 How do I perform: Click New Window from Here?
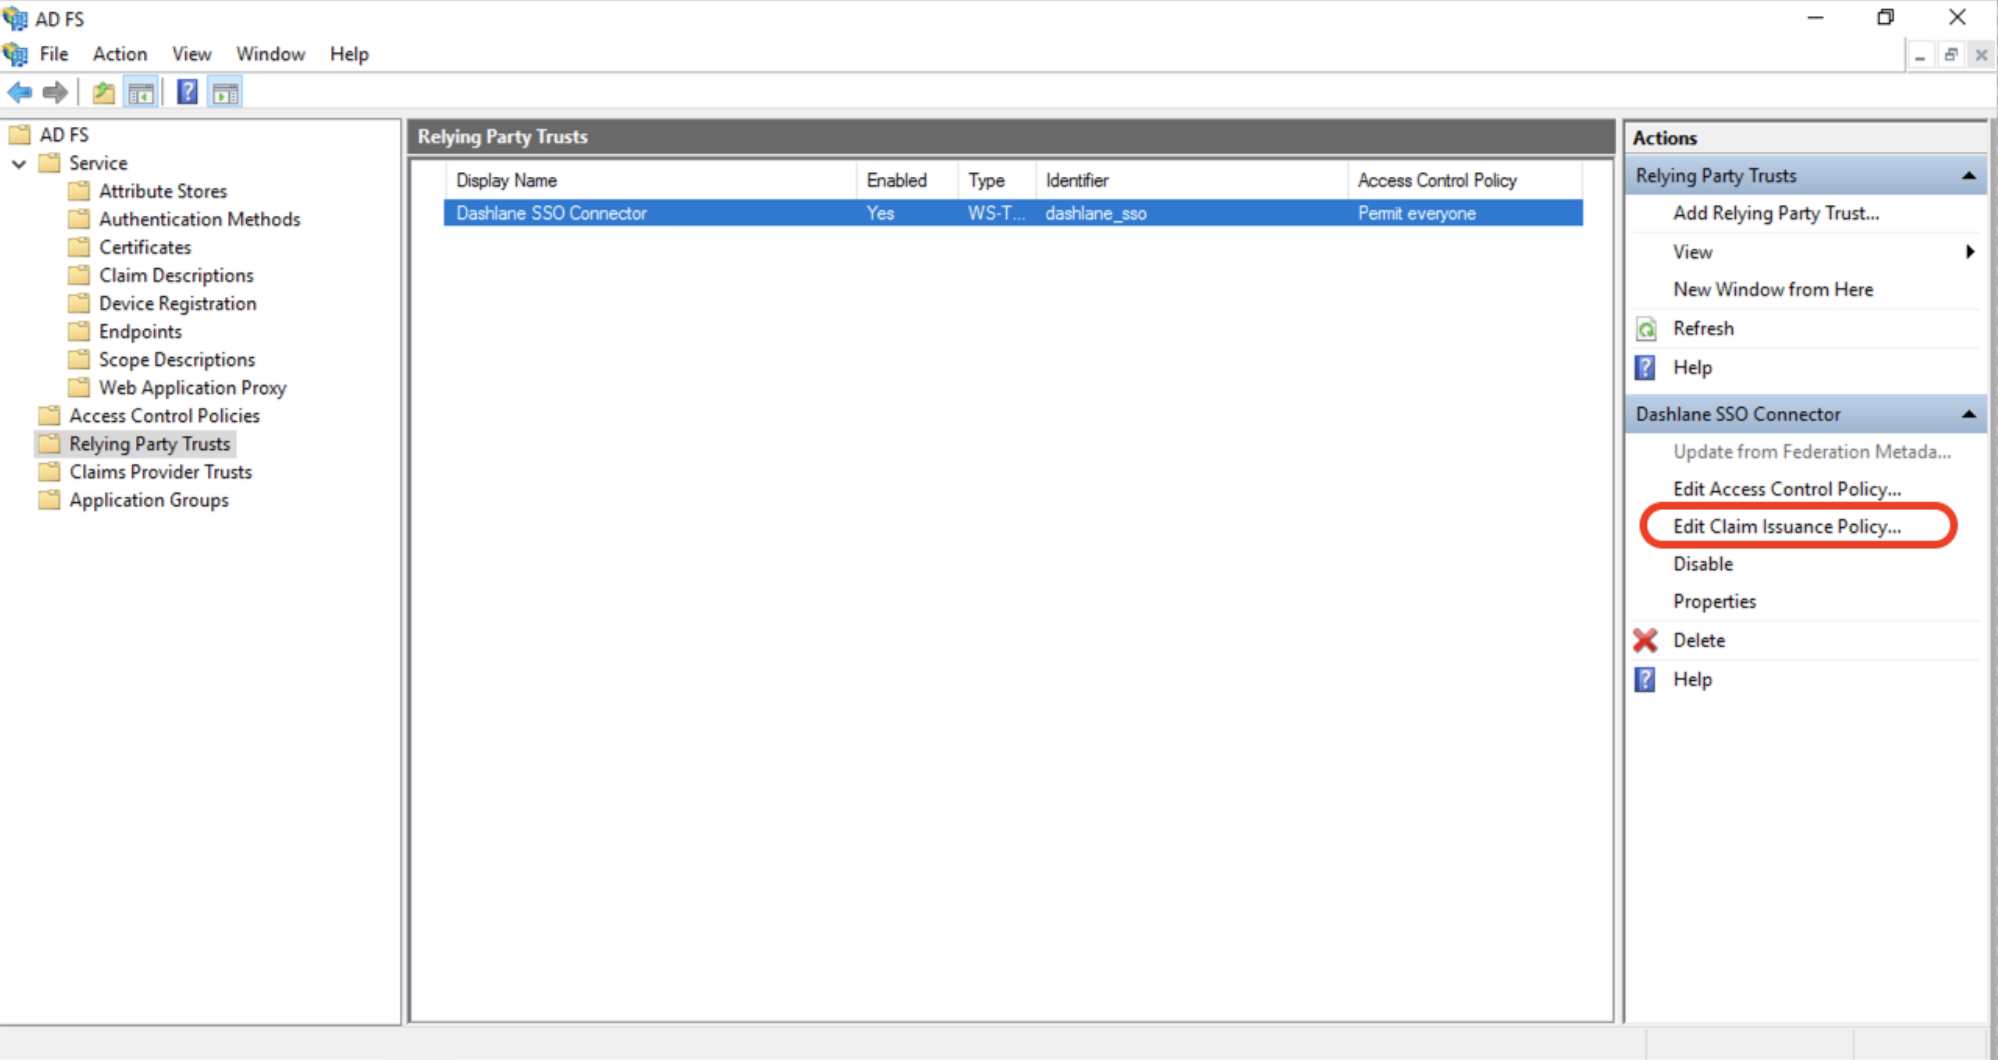tap(1773, 289)
